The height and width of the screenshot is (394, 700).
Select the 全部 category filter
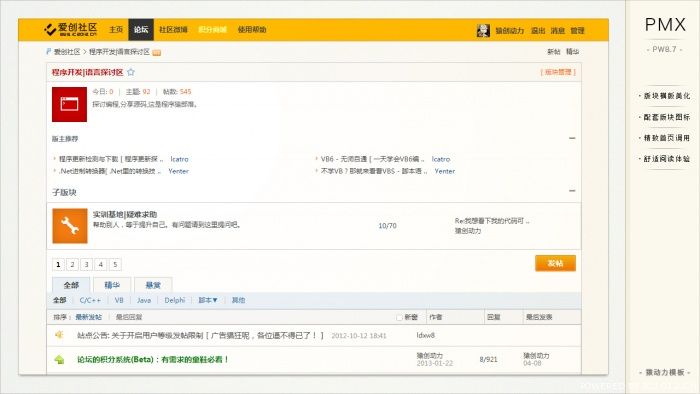[59, 300]
